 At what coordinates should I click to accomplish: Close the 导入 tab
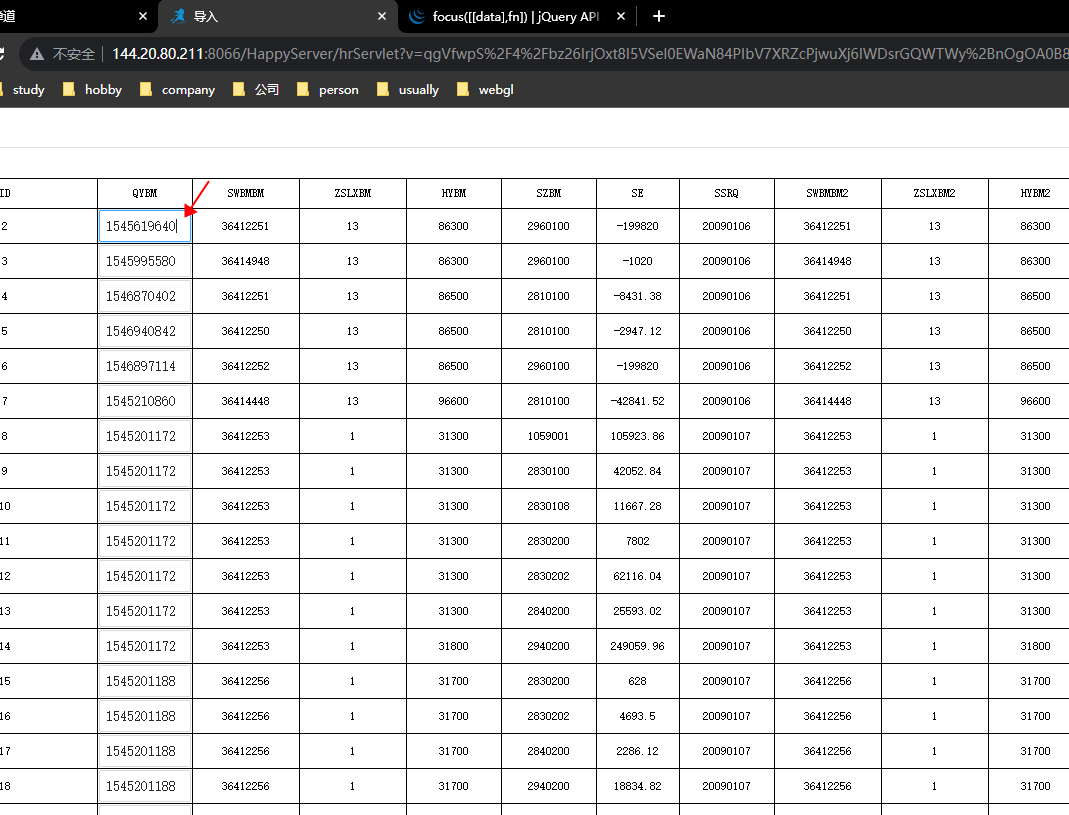click(381, 17)
